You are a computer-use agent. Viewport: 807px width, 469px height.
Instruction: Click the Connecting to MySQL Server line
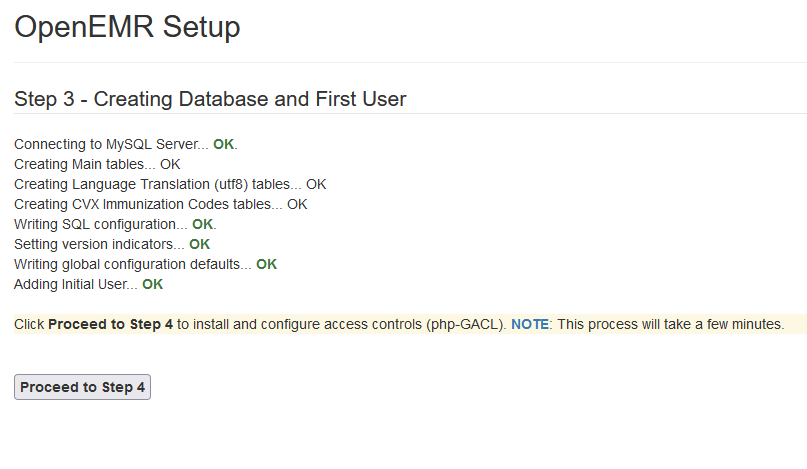tap(110, 144)
